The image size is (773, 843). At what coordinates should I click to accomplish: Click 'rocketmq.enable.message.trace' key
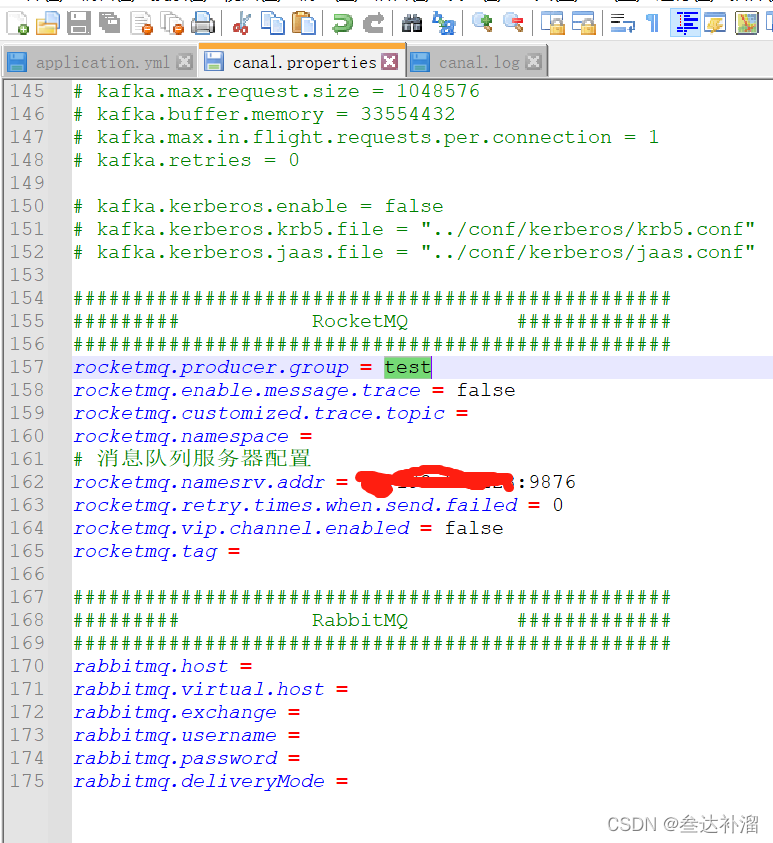tap(247, 391)
